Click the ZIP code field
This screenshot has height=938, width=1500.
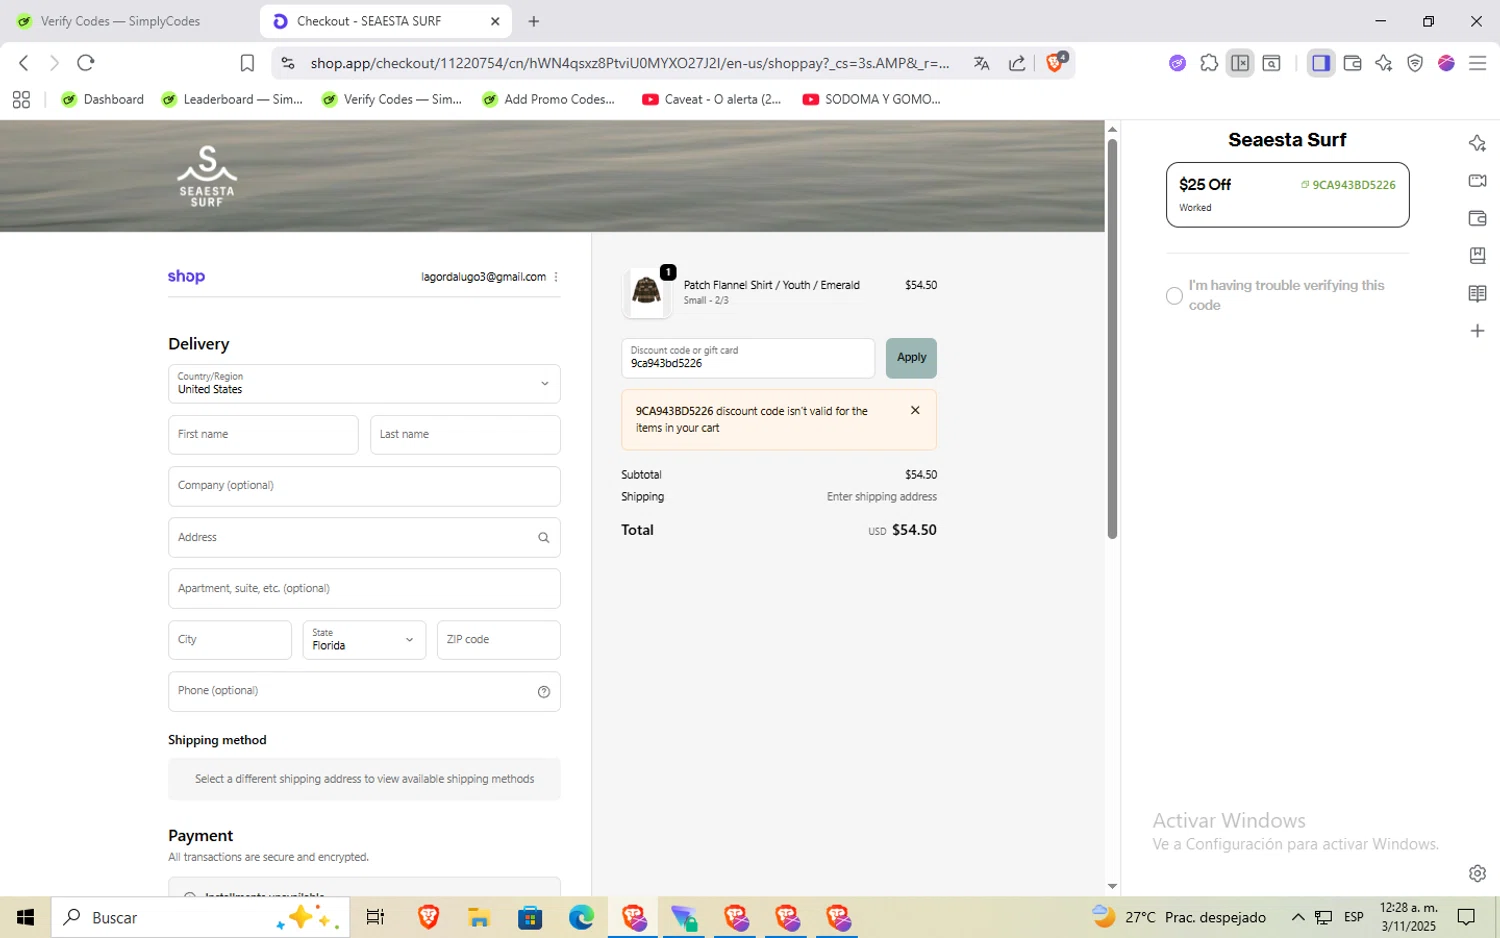[x=499, y=640]
